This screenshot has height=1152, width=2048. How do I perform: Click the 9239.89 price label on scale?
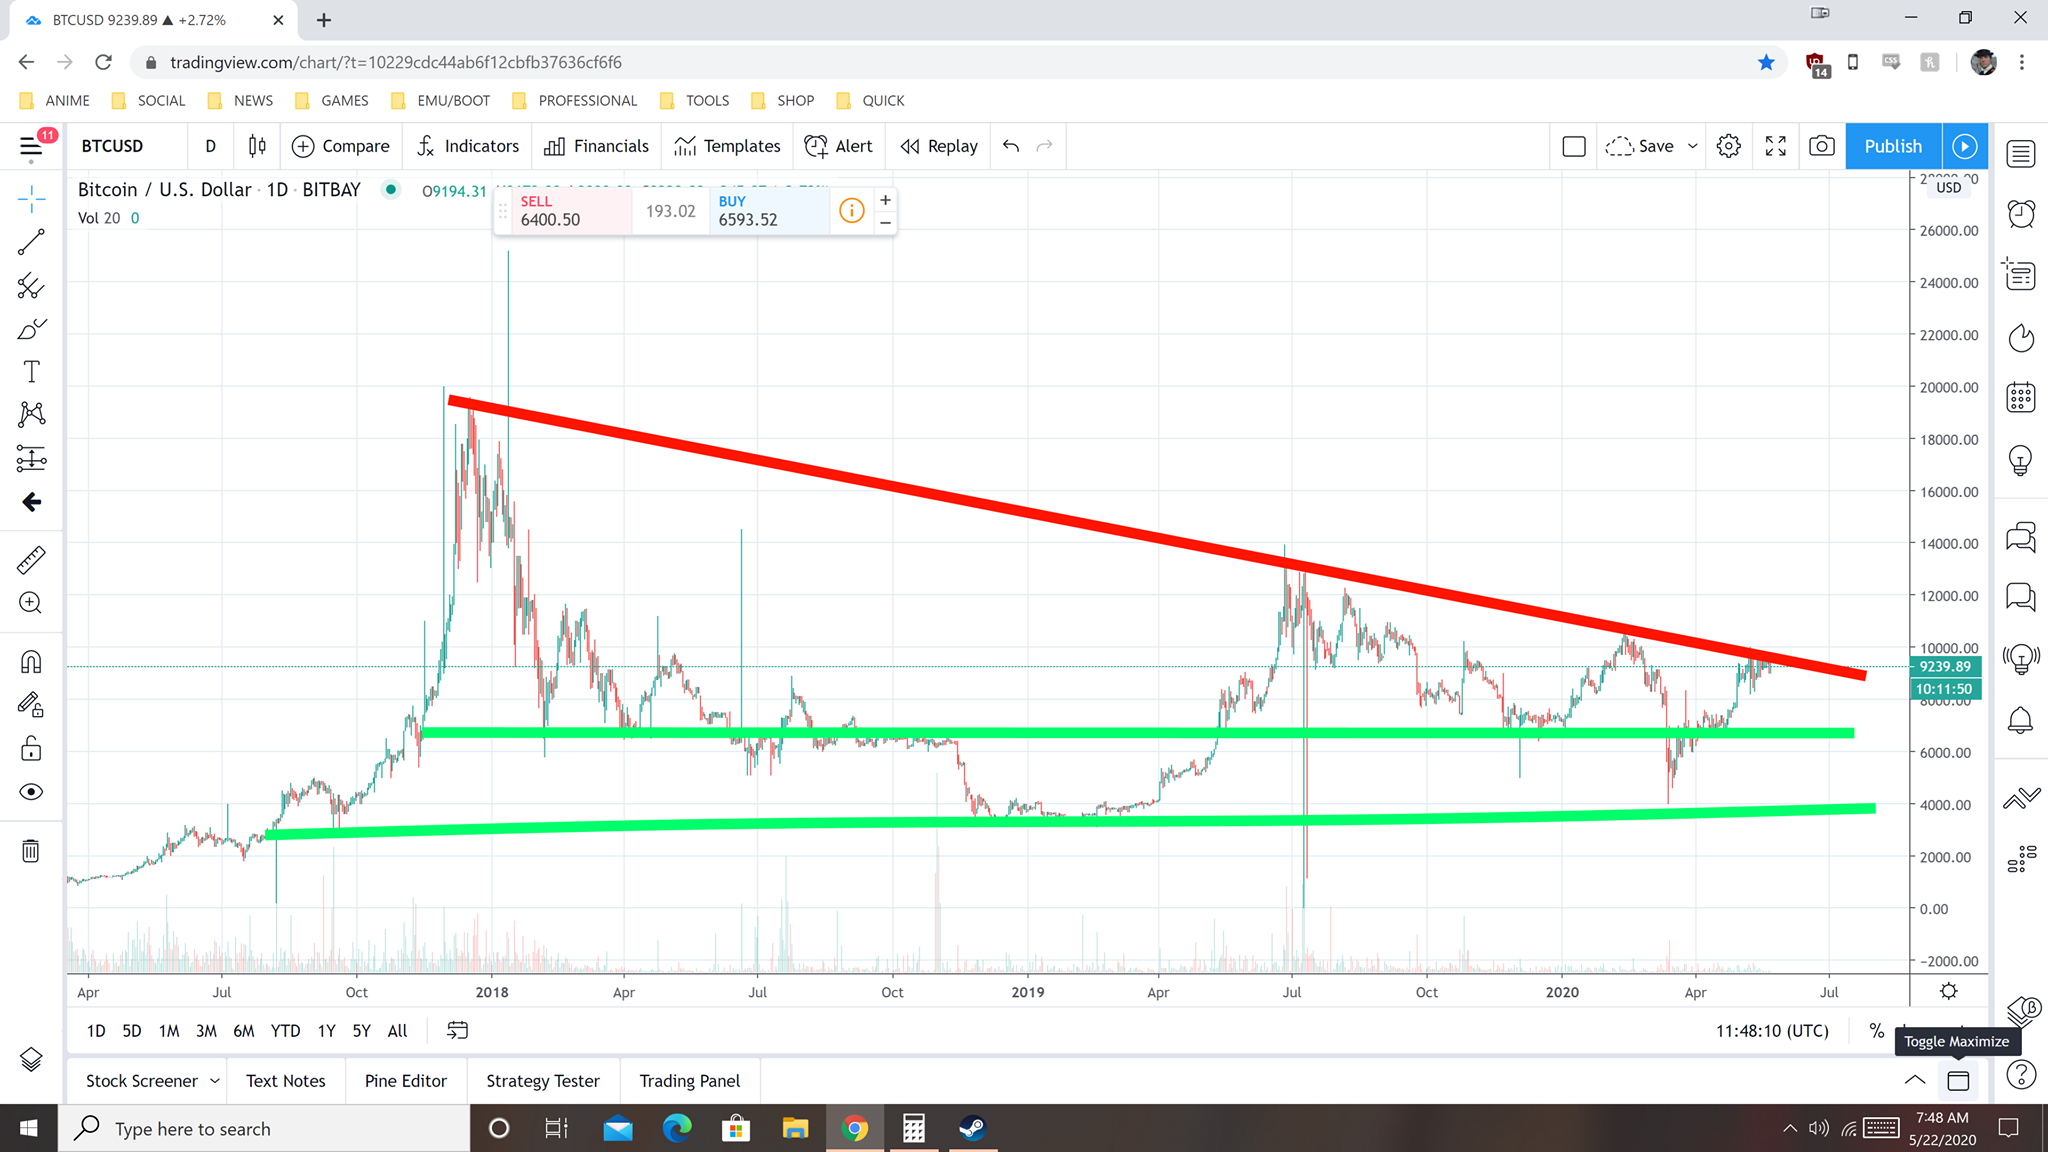1944,667
